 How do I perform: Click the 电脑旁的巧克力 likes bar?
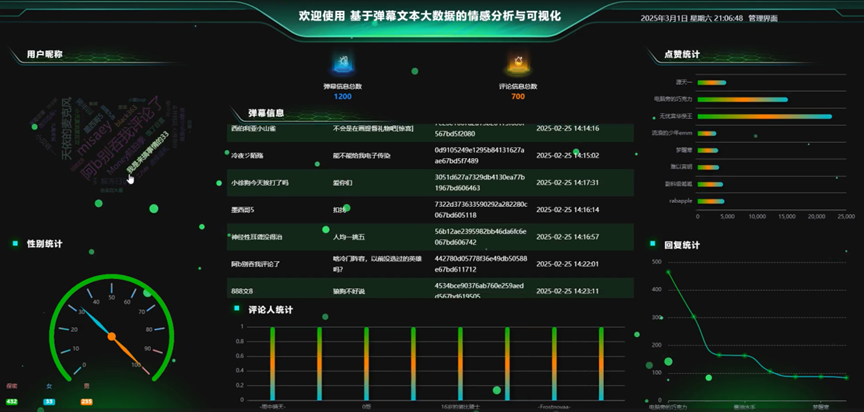point(743,100)
